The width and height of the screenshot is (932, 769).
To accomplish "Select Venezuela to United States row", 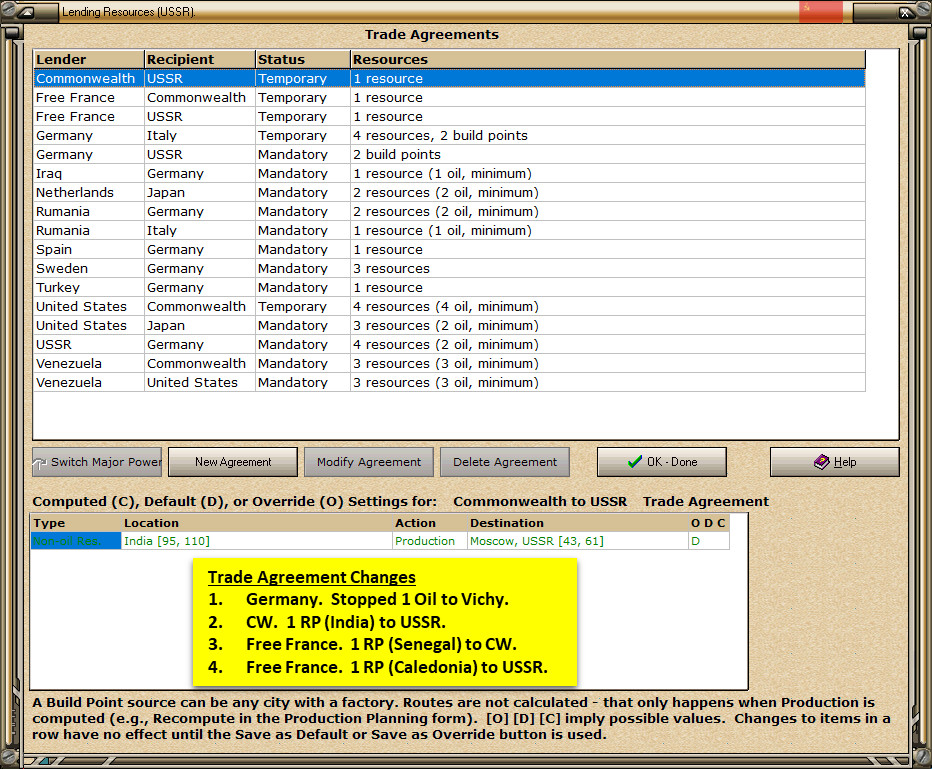I will (x=449, y=383).
